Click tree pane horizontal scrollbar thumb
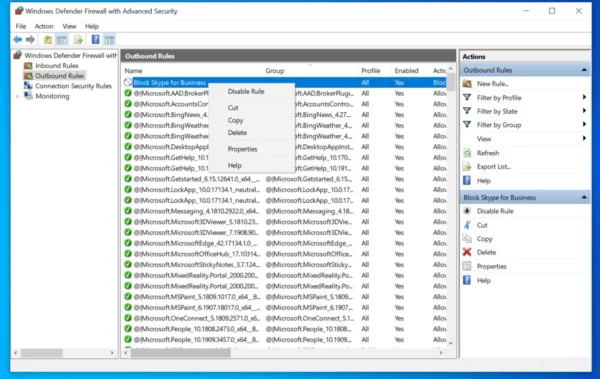Viewport: 600px width, 379px height. pyautogui.click(x=41, y=353)
